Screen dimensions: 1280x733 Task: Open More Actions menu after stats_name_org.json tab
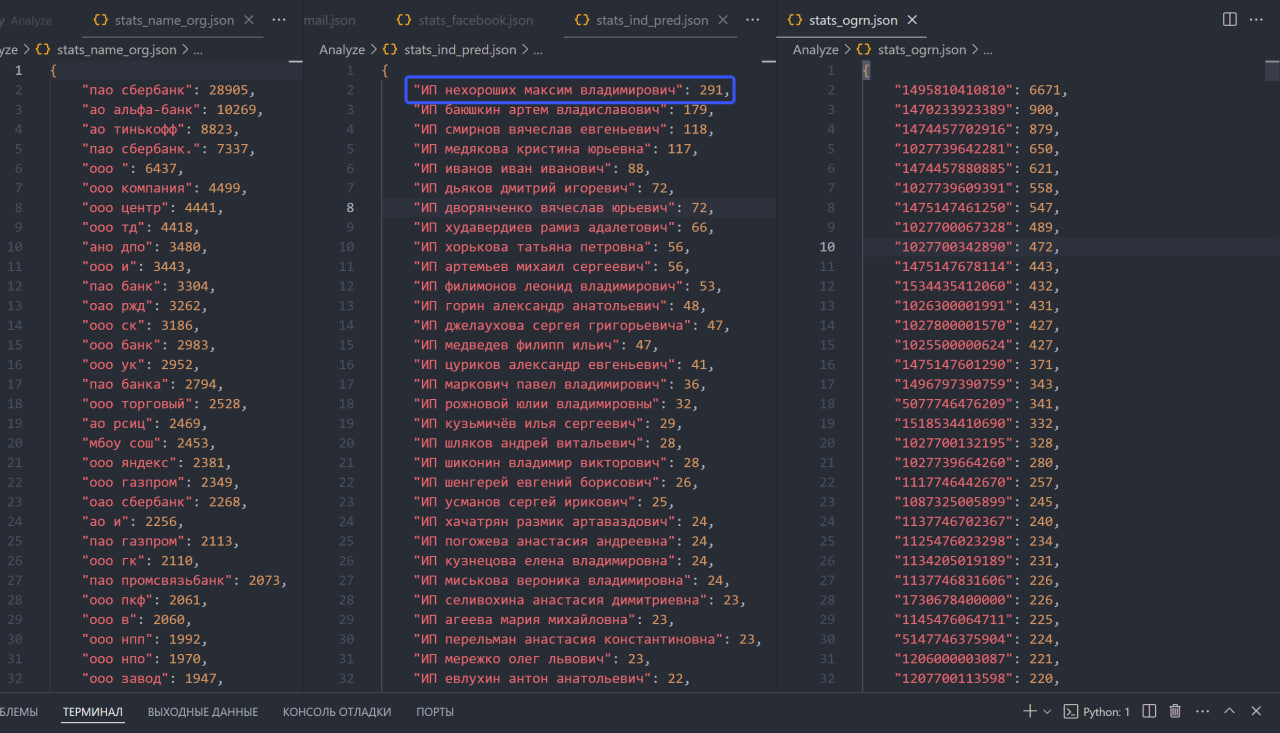(279, 19)
